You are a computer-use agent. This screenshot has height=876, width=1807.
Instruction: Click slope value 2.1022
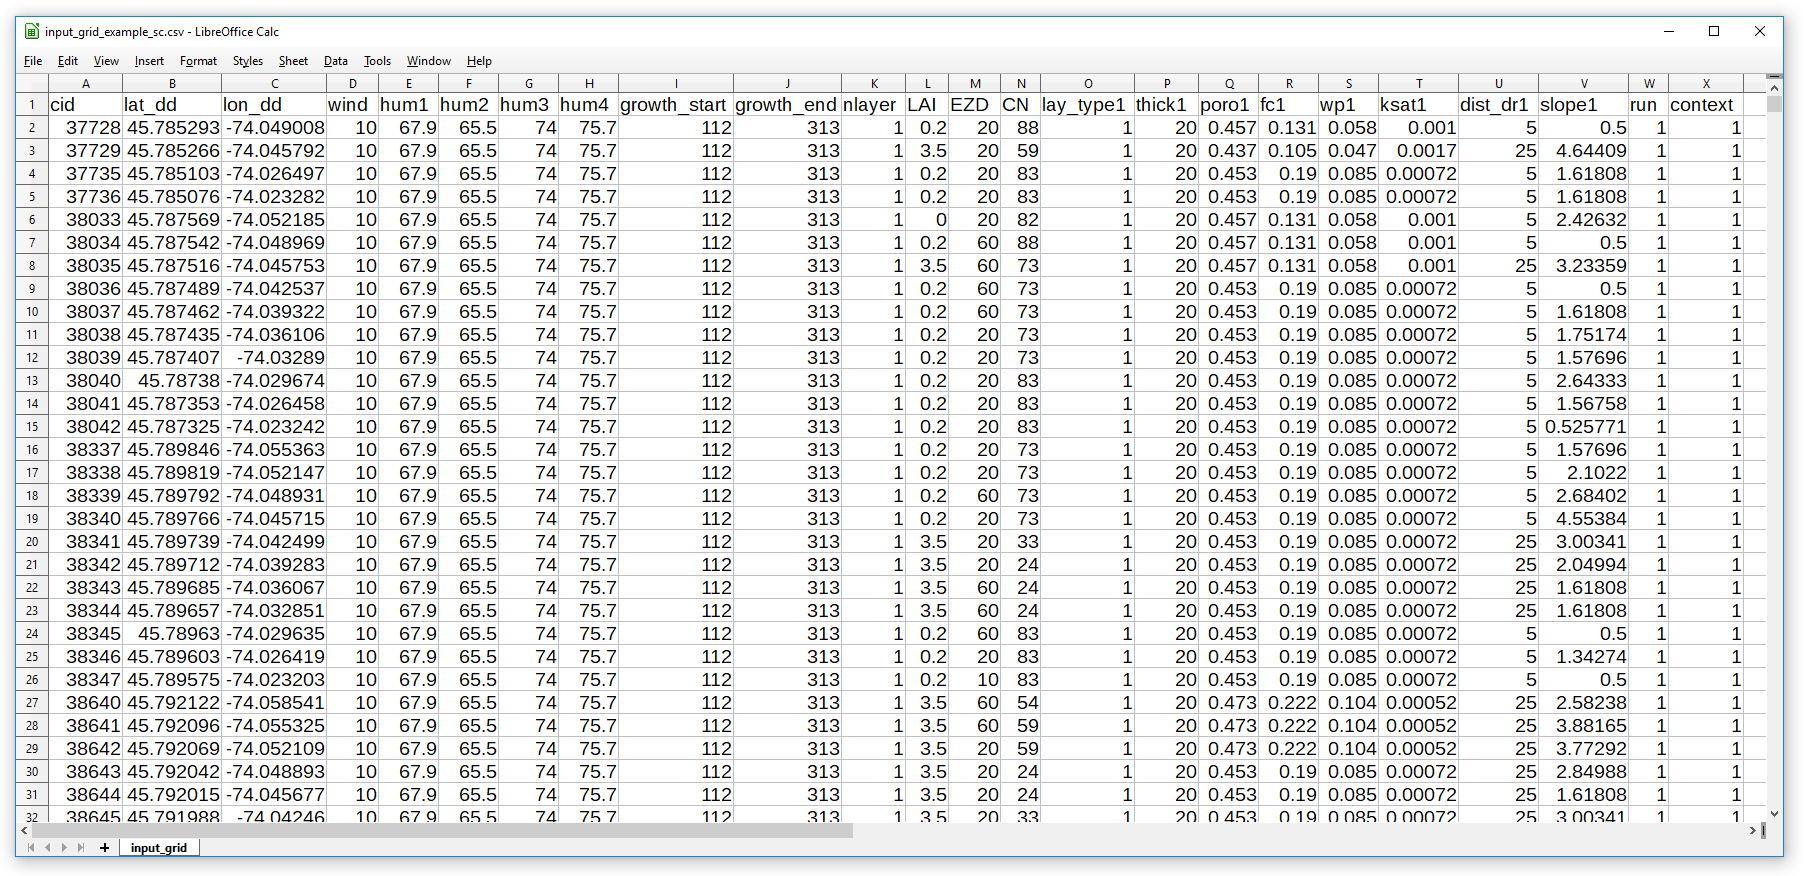1584,473
